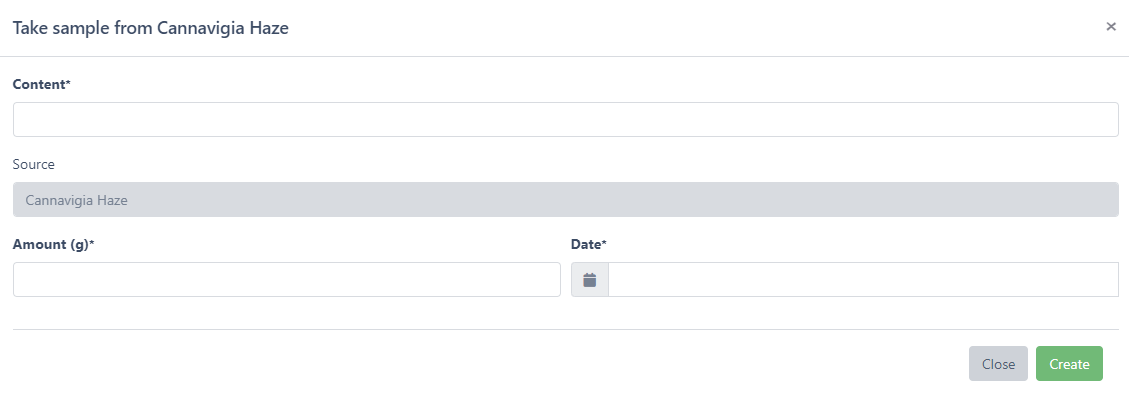Show the date picker via calendar button
This screenshot has width=1129, height=407.
point(590,280)
